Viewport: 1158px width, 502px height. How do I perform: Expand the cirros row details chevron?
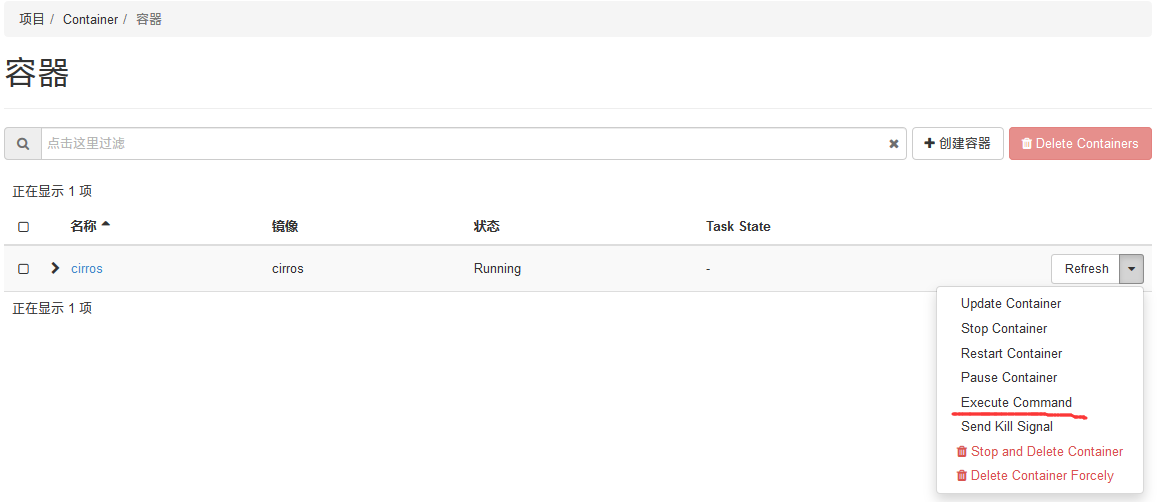(x=55, y=268)
